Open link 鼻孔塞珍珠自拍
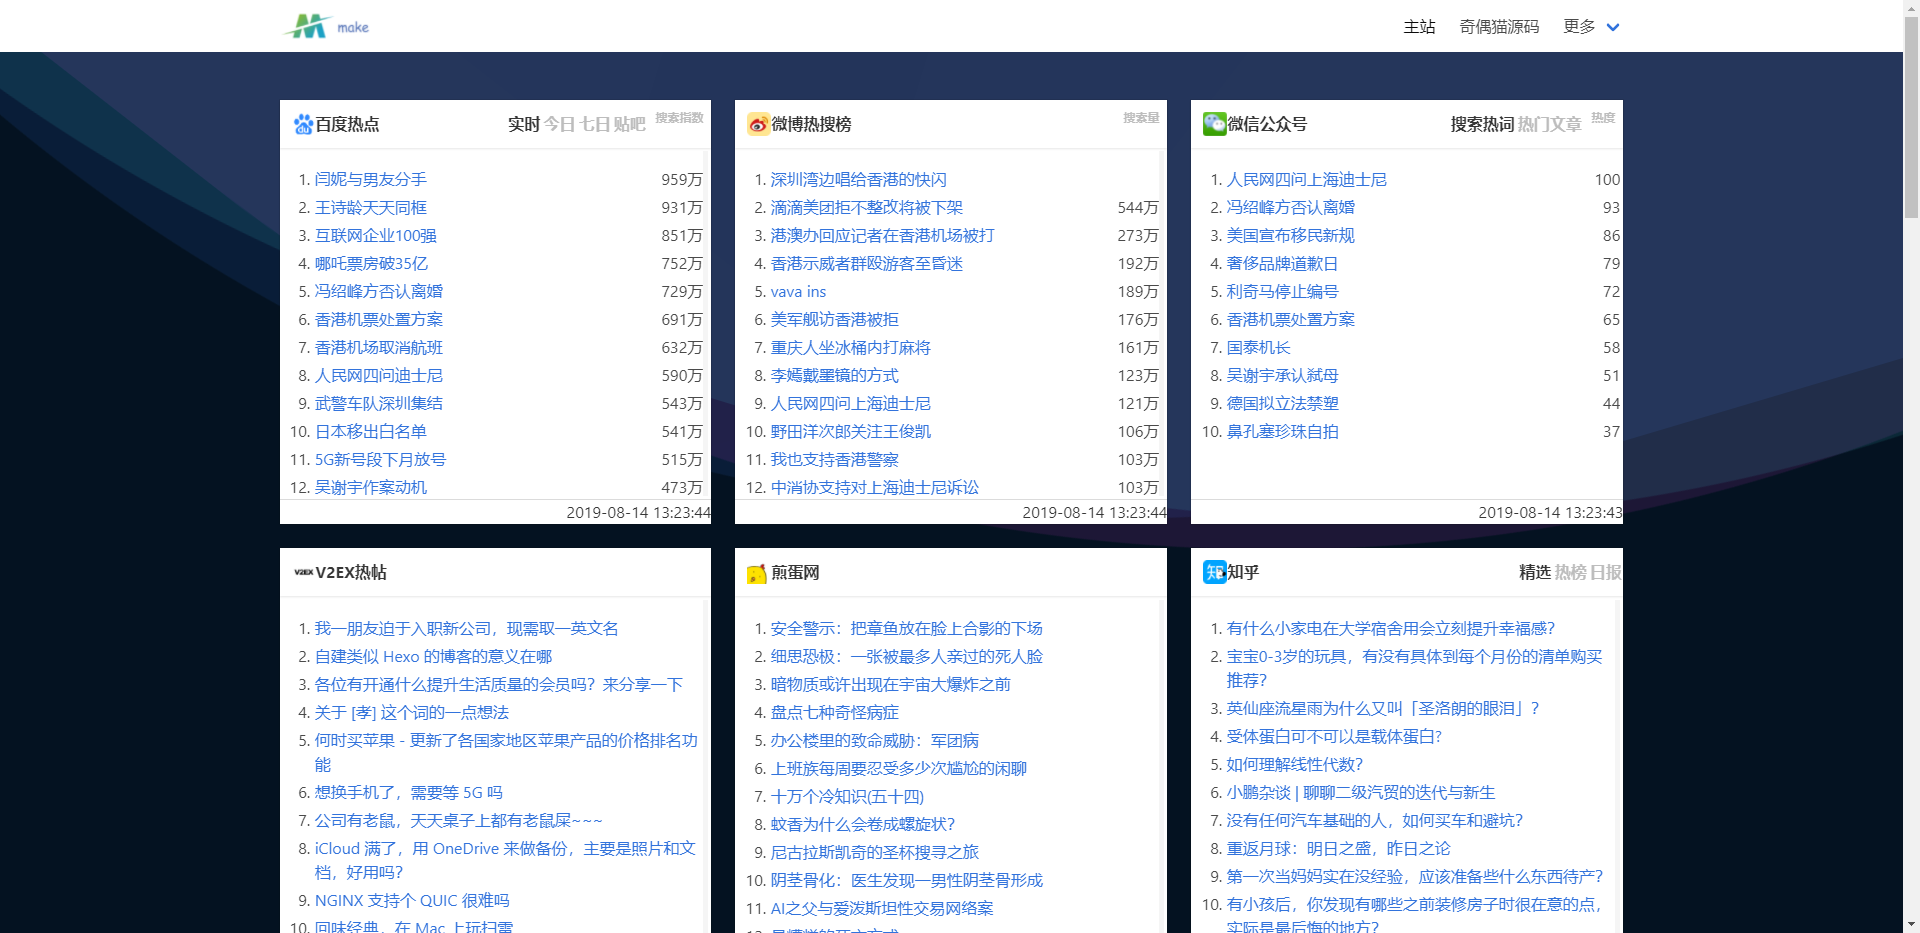The width and height of the screenshot is (1920, 933). (1283, 431)
